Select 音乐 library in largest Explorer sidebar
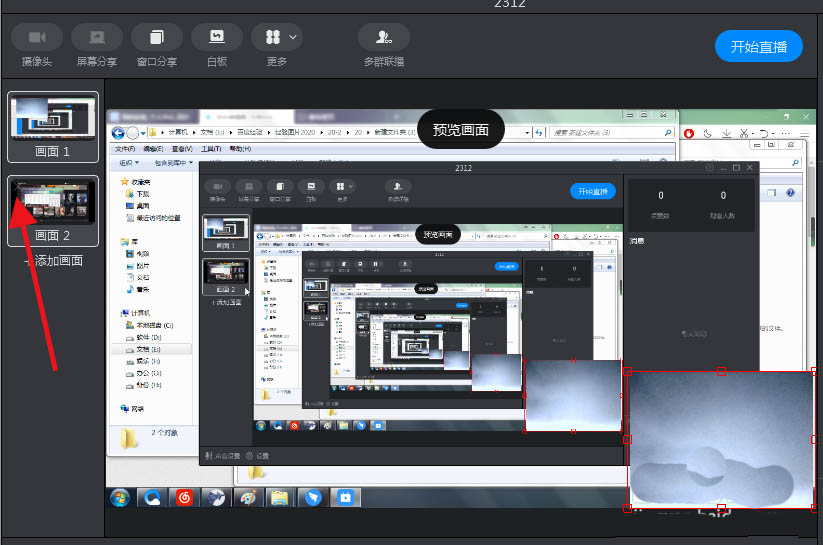The image size is (823, 545). pos(138,289)
